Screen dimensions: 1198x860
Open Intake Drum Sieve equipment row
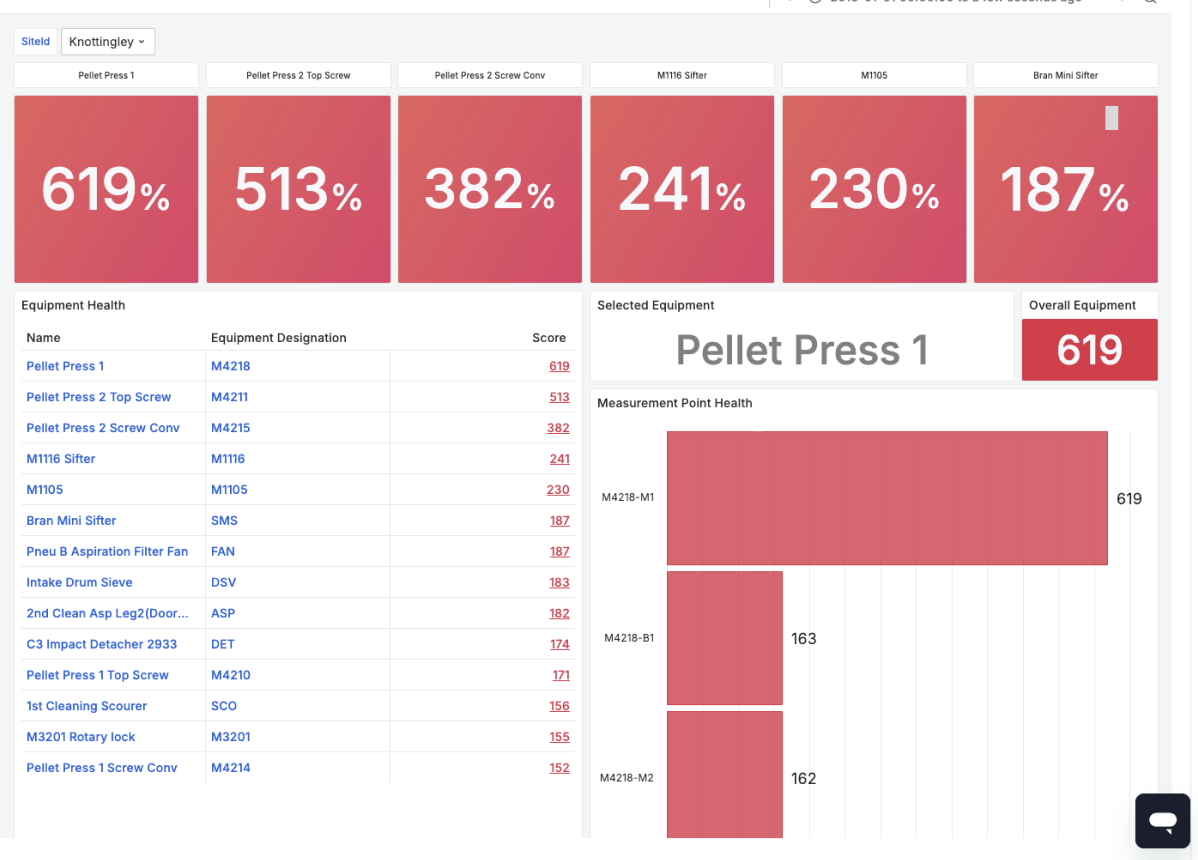298,583
